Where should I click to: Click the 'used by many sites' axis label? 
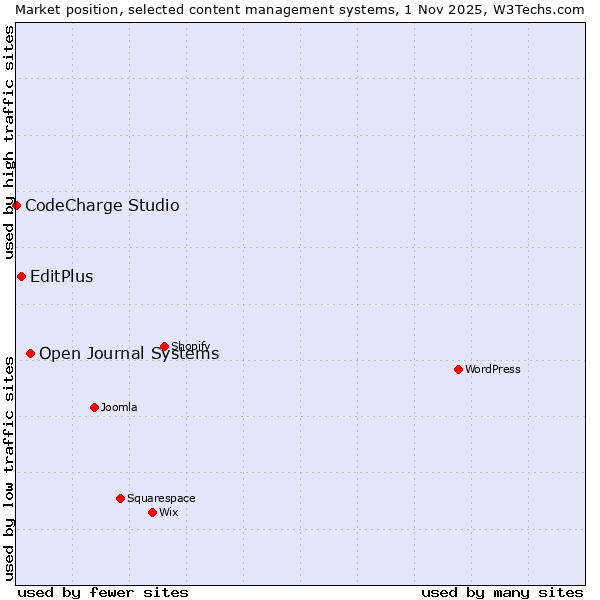click(502, 592)
